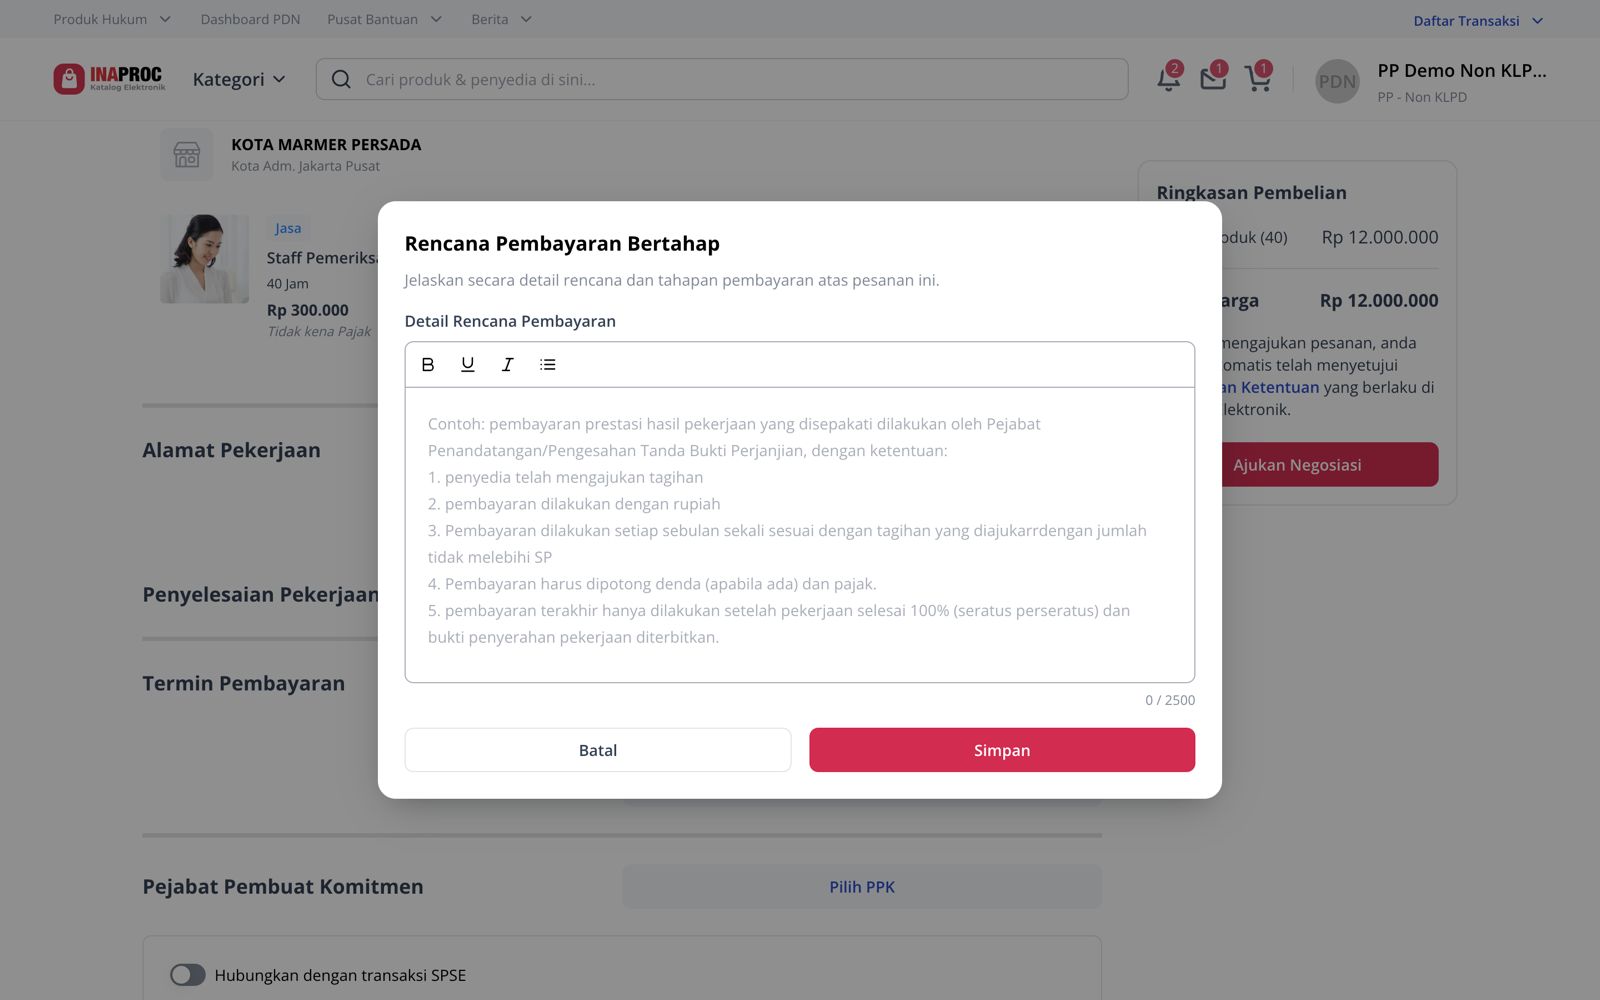Open the Berita menu
Image resolution: width=1600 pixels, height=1000 pixels.
click(501, 19)
